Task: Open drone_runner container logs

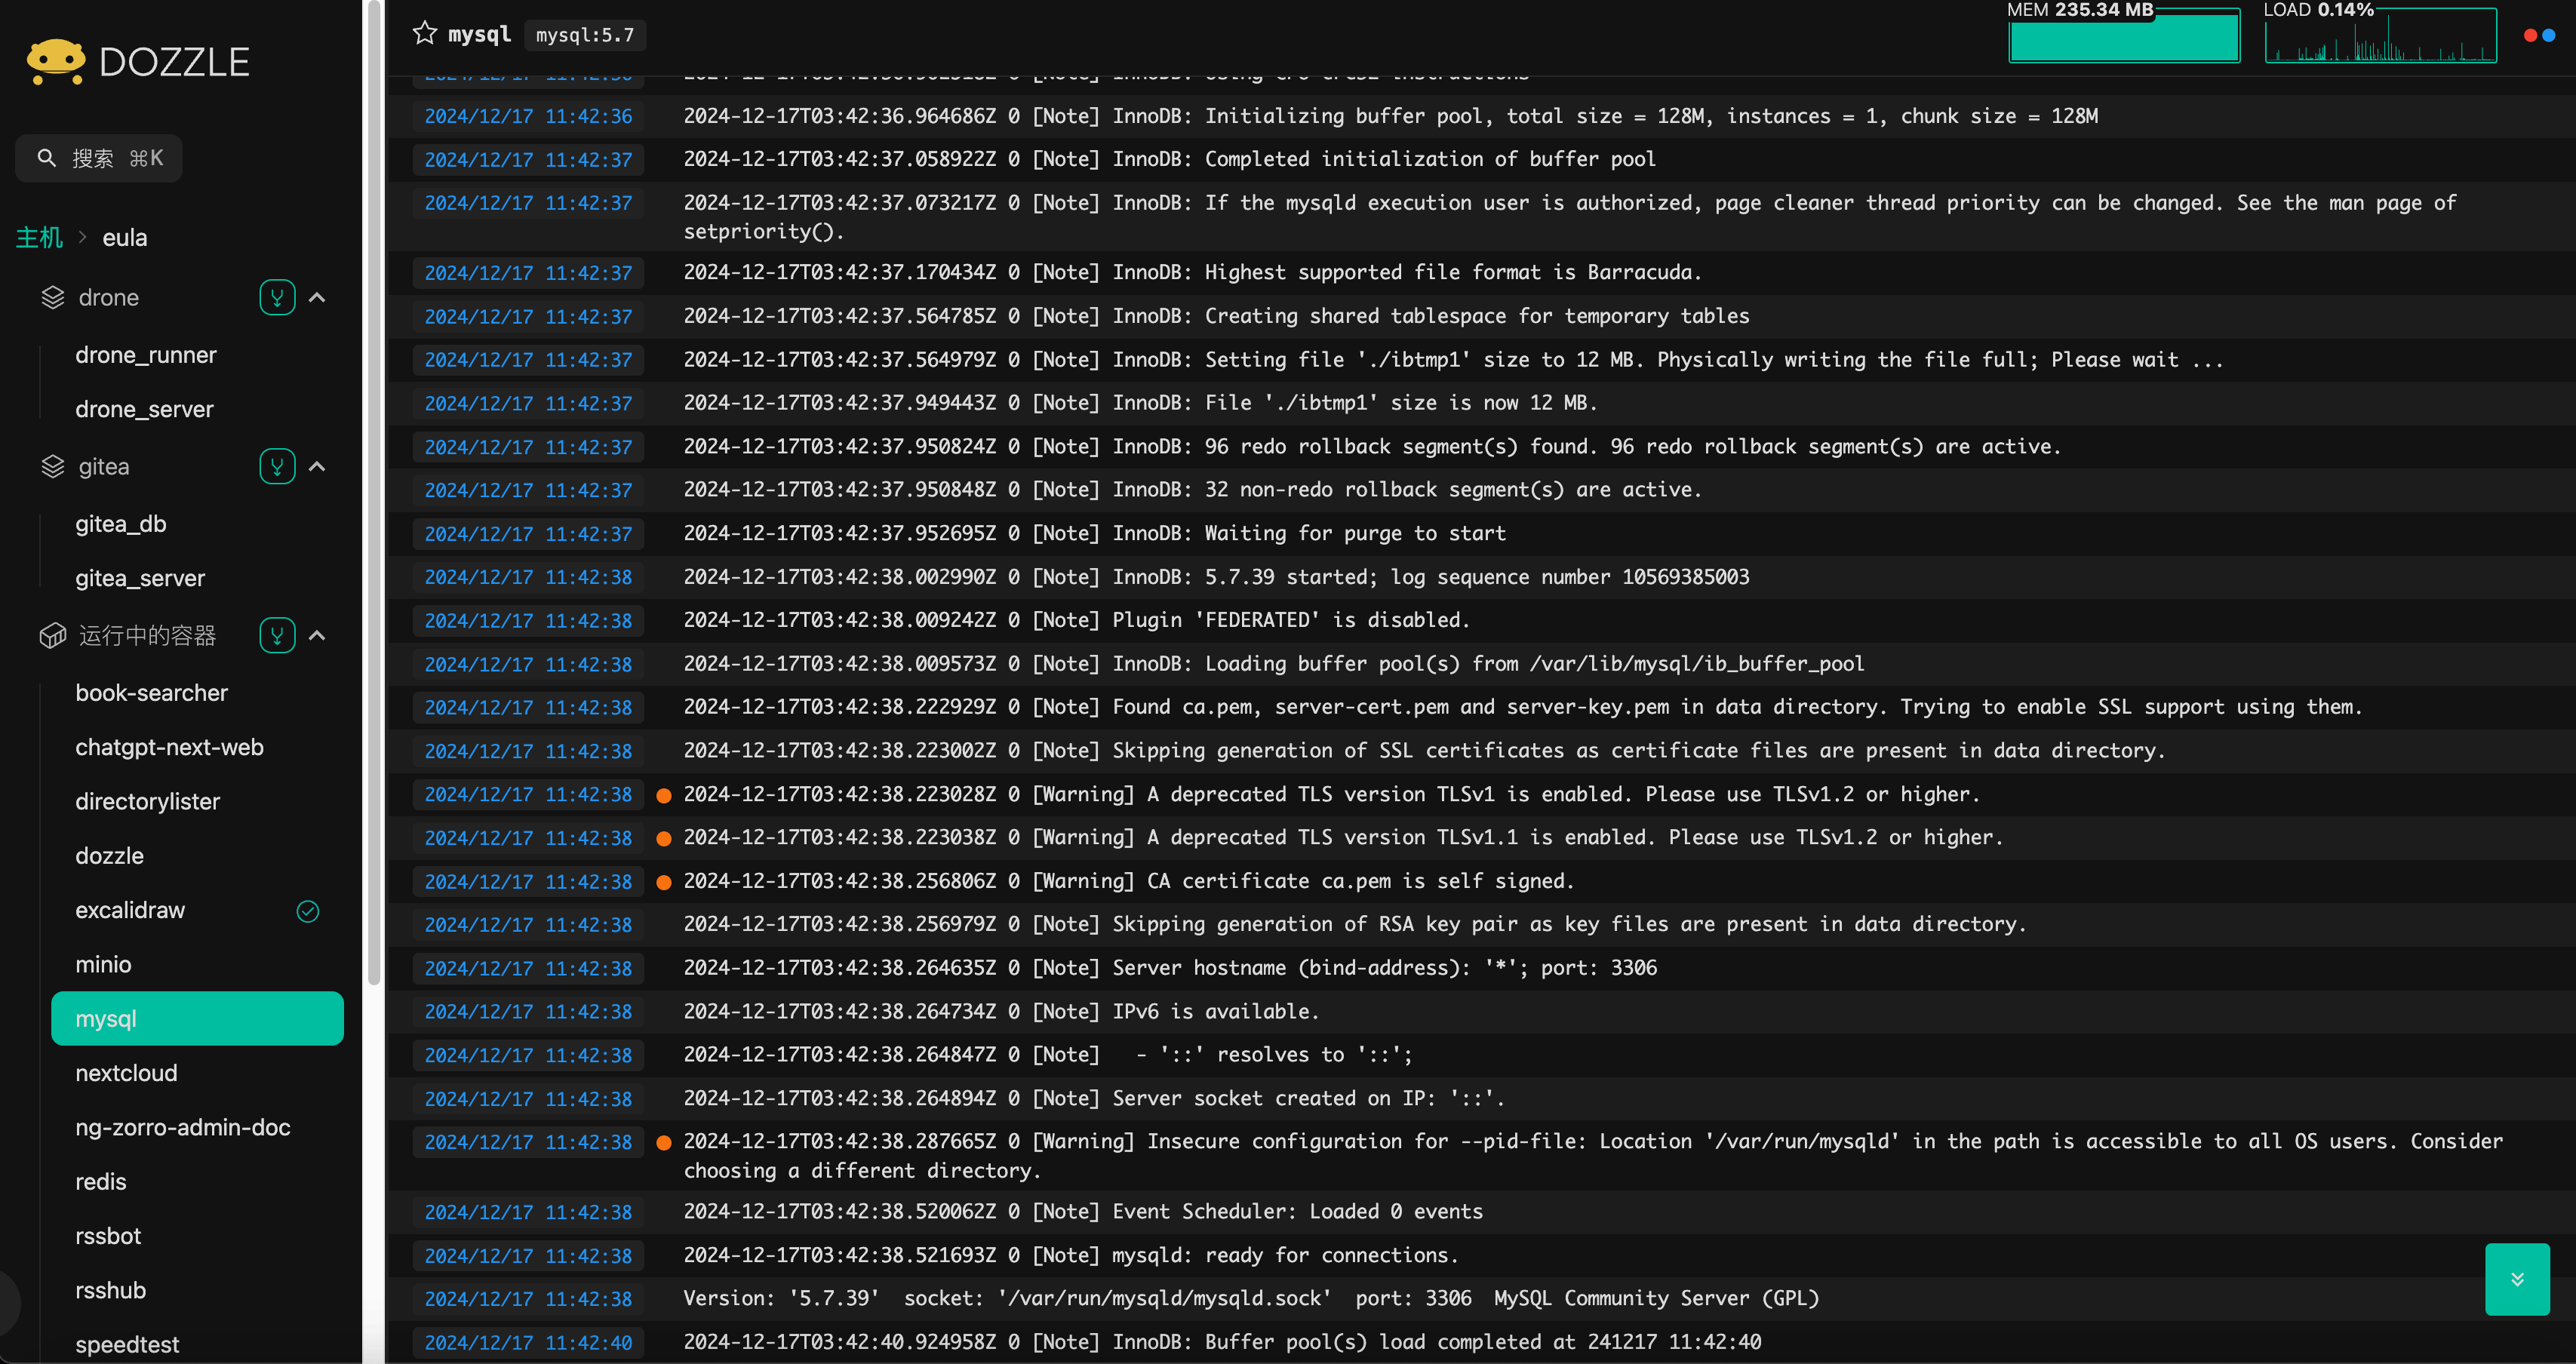Action: [146, 355]
